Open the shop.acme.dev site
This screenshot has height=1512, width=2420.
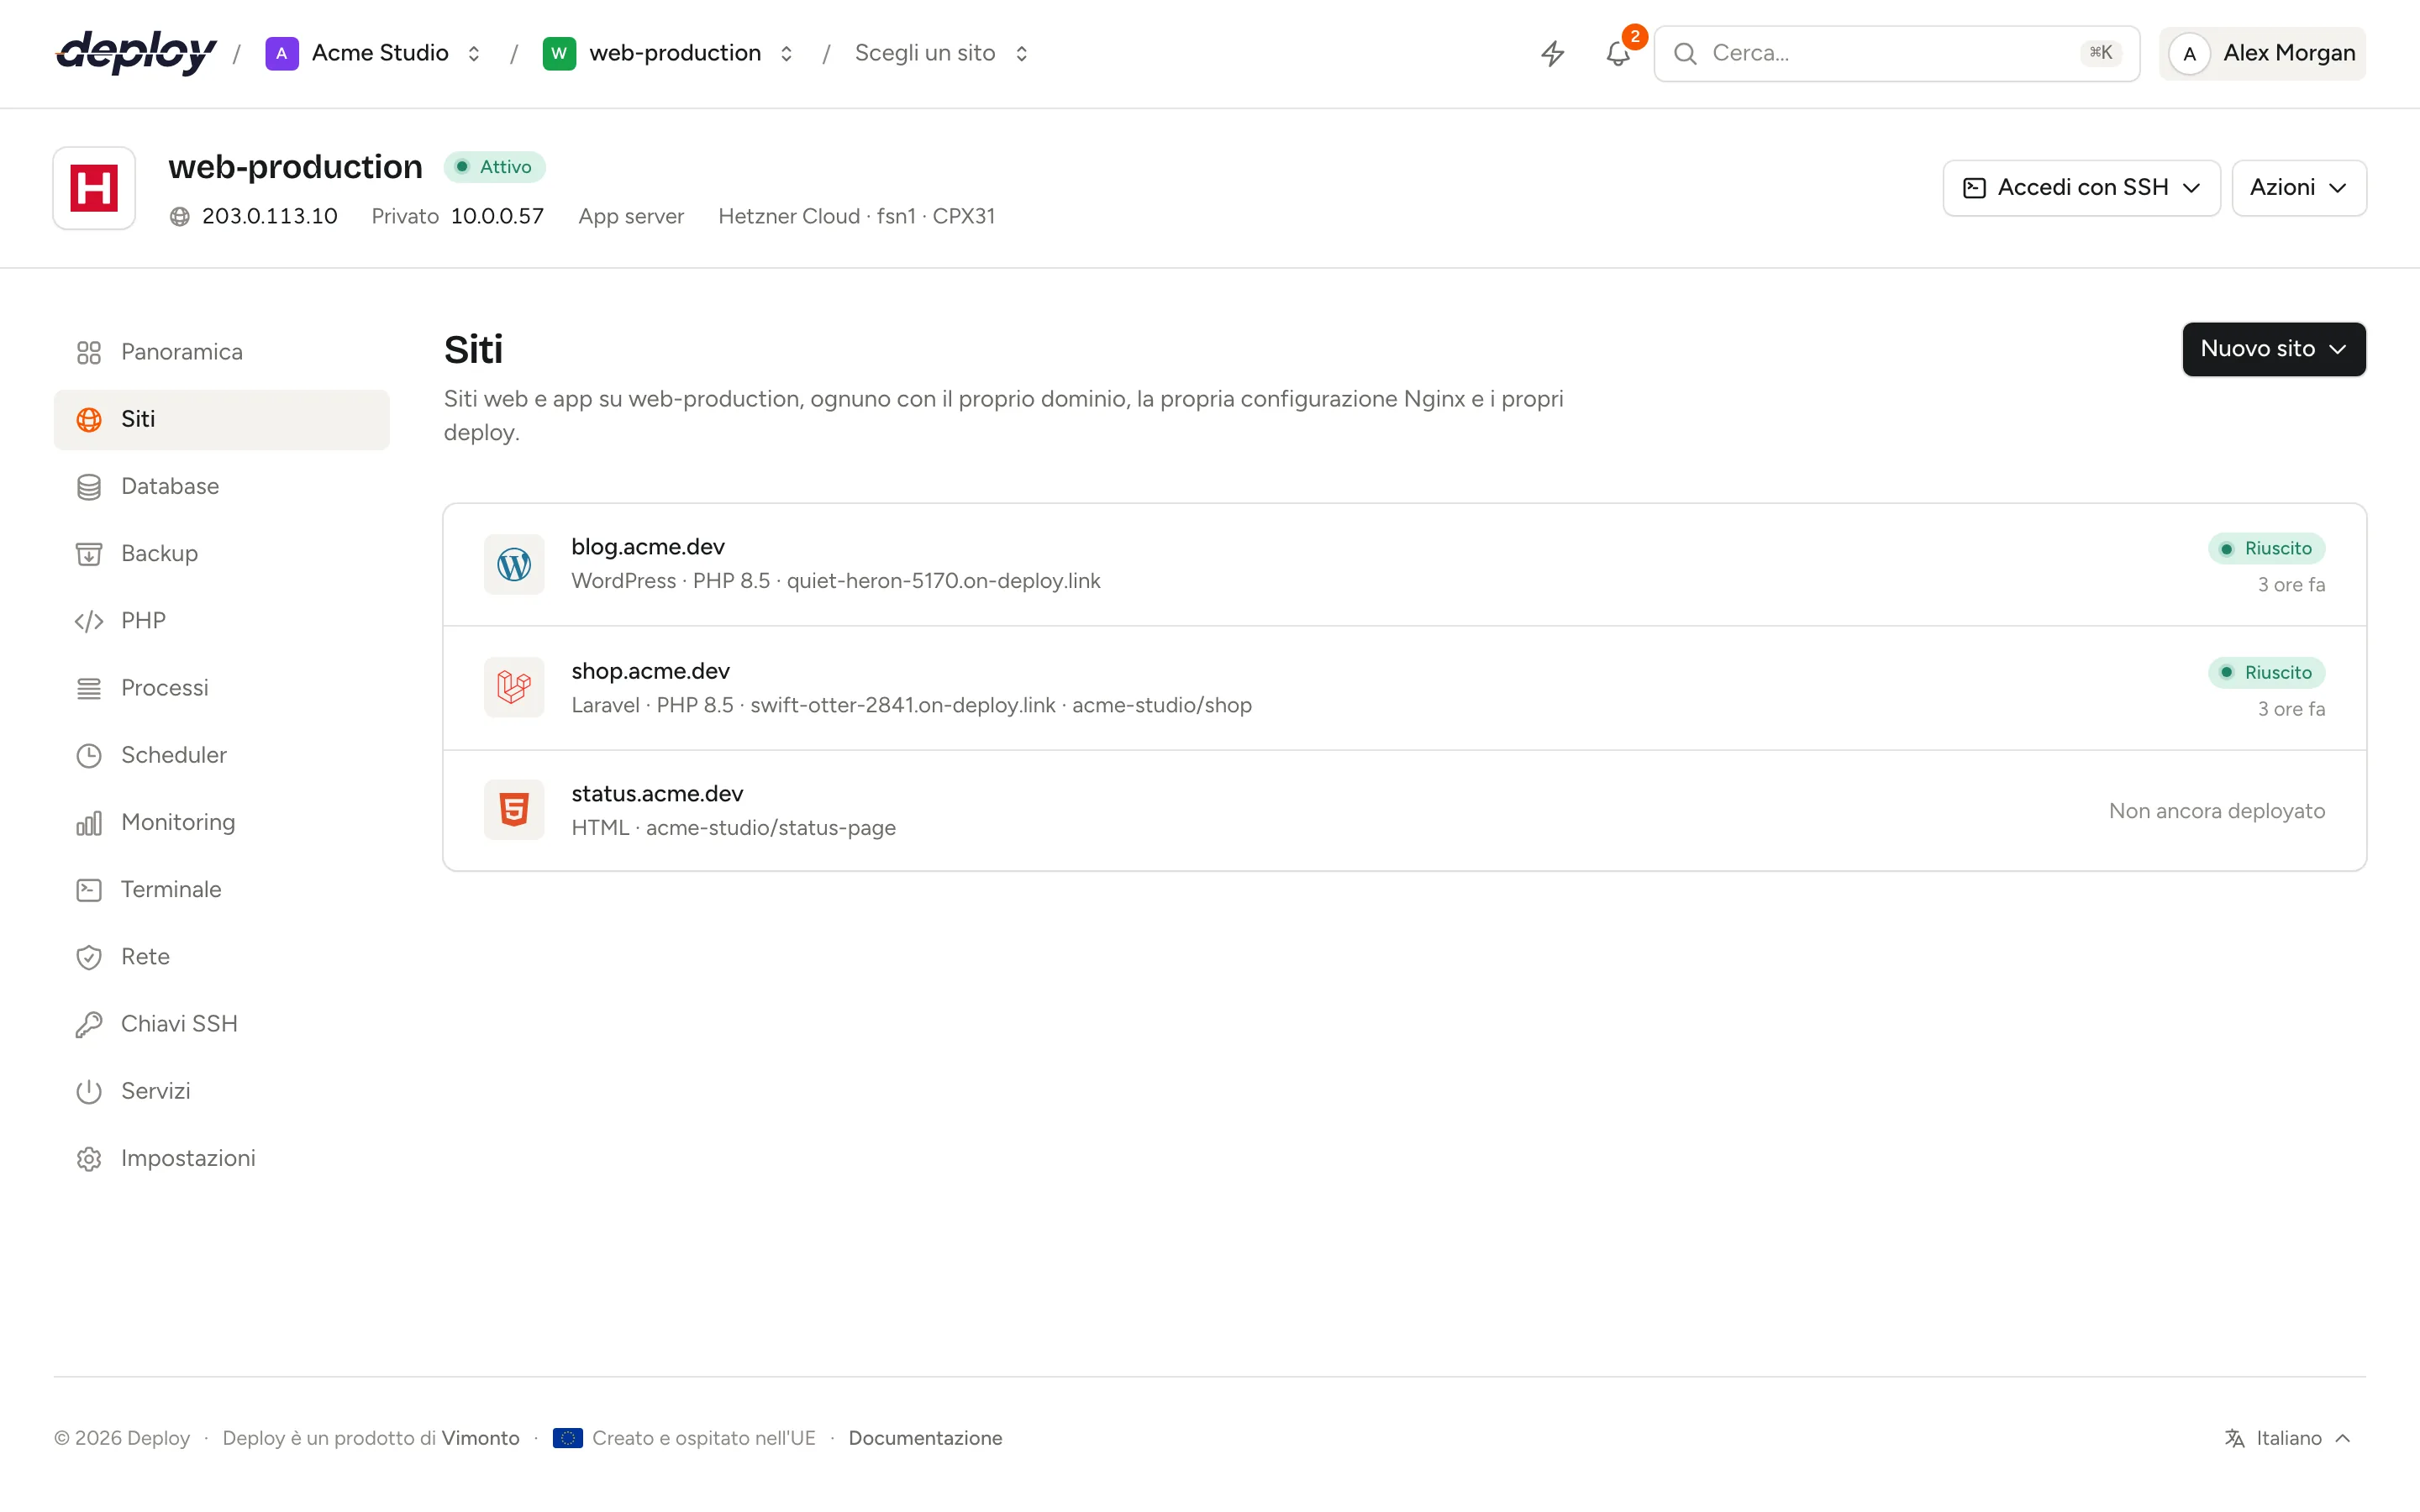click(1404, 688)
